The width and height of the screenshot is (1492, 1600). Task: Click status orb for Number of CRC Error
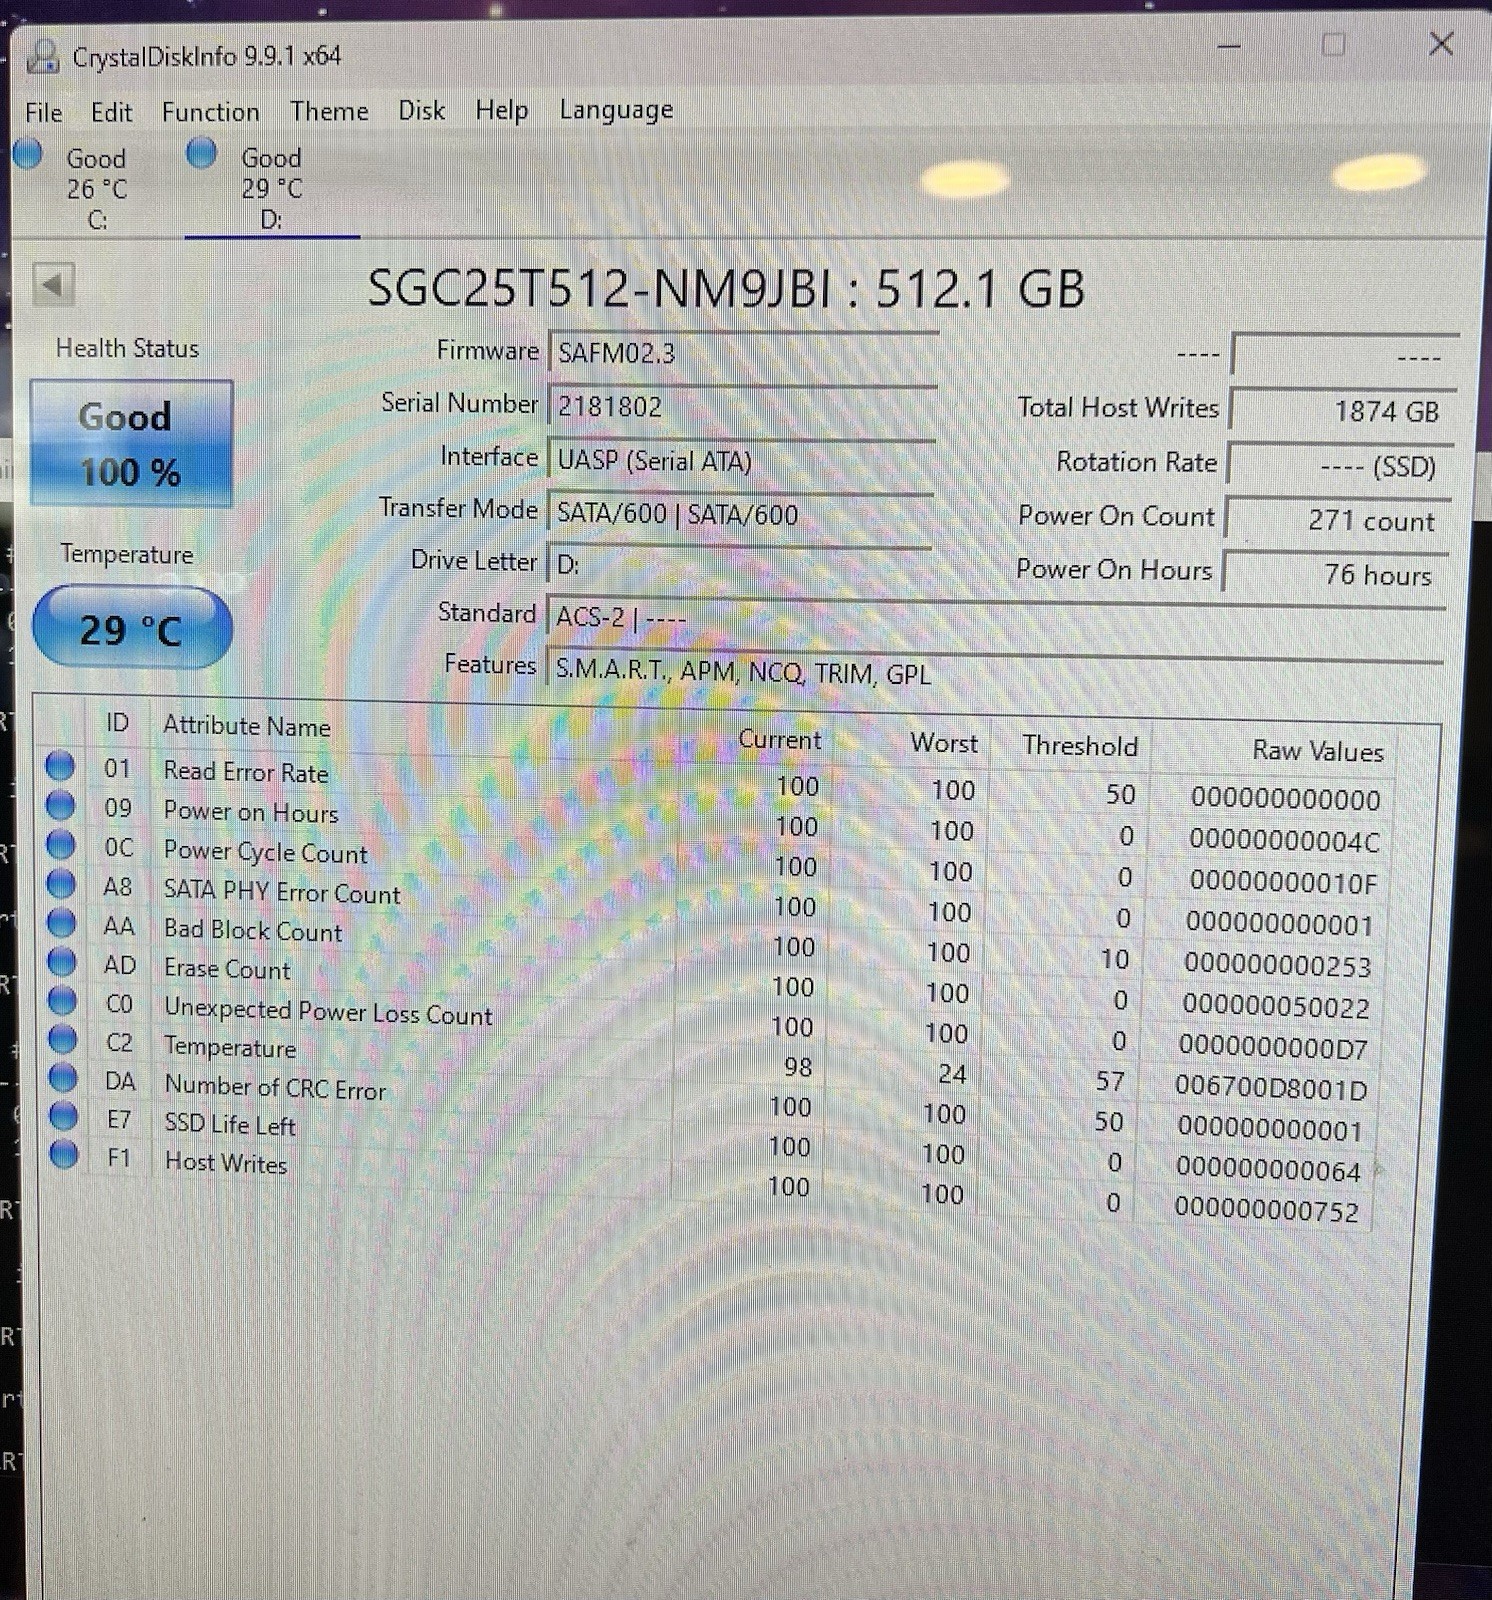point(63,1077)
